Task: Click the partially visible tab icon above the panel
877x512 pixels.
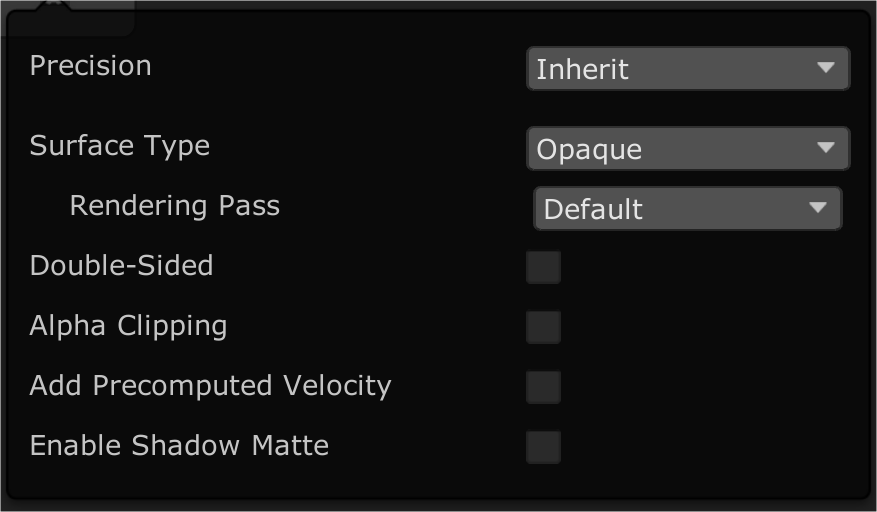Action: (x=56, y=5)
